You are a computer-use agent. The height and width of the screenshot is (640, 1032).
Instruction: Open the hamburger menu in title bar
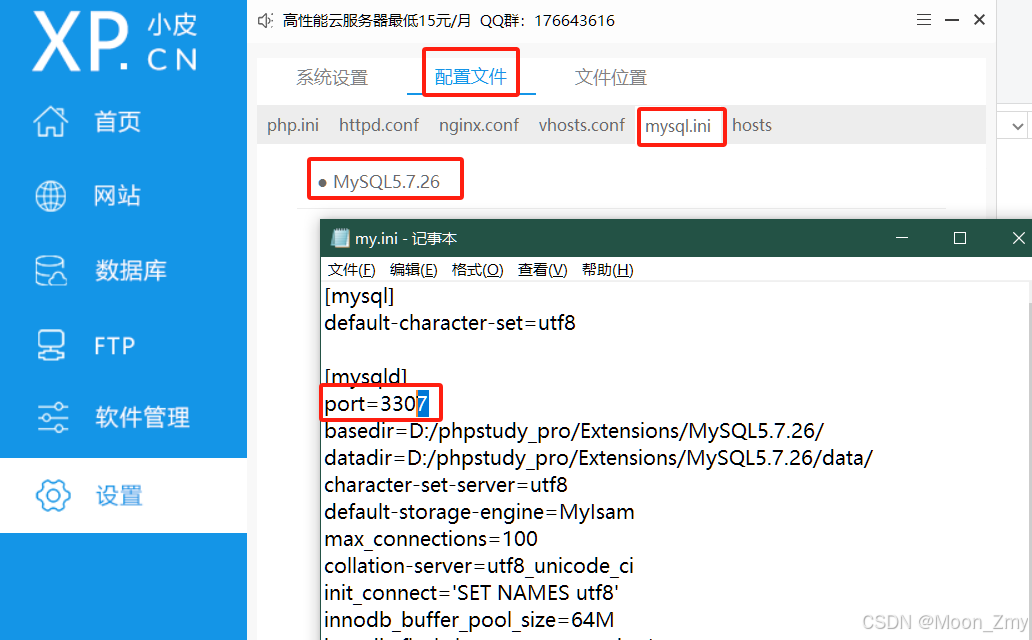pos(923,20)
